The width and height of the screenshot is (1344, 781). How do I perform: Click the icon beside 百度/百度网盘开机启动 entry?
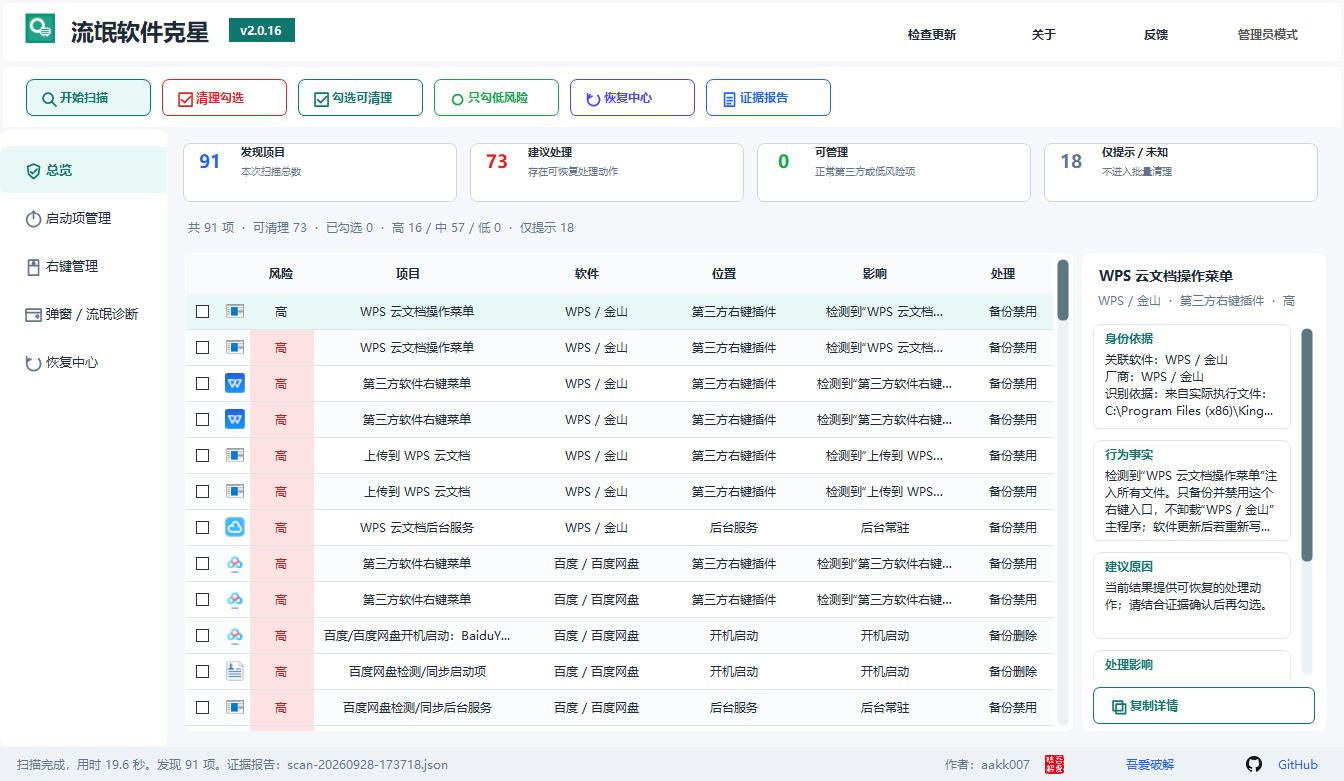(235, 635)
